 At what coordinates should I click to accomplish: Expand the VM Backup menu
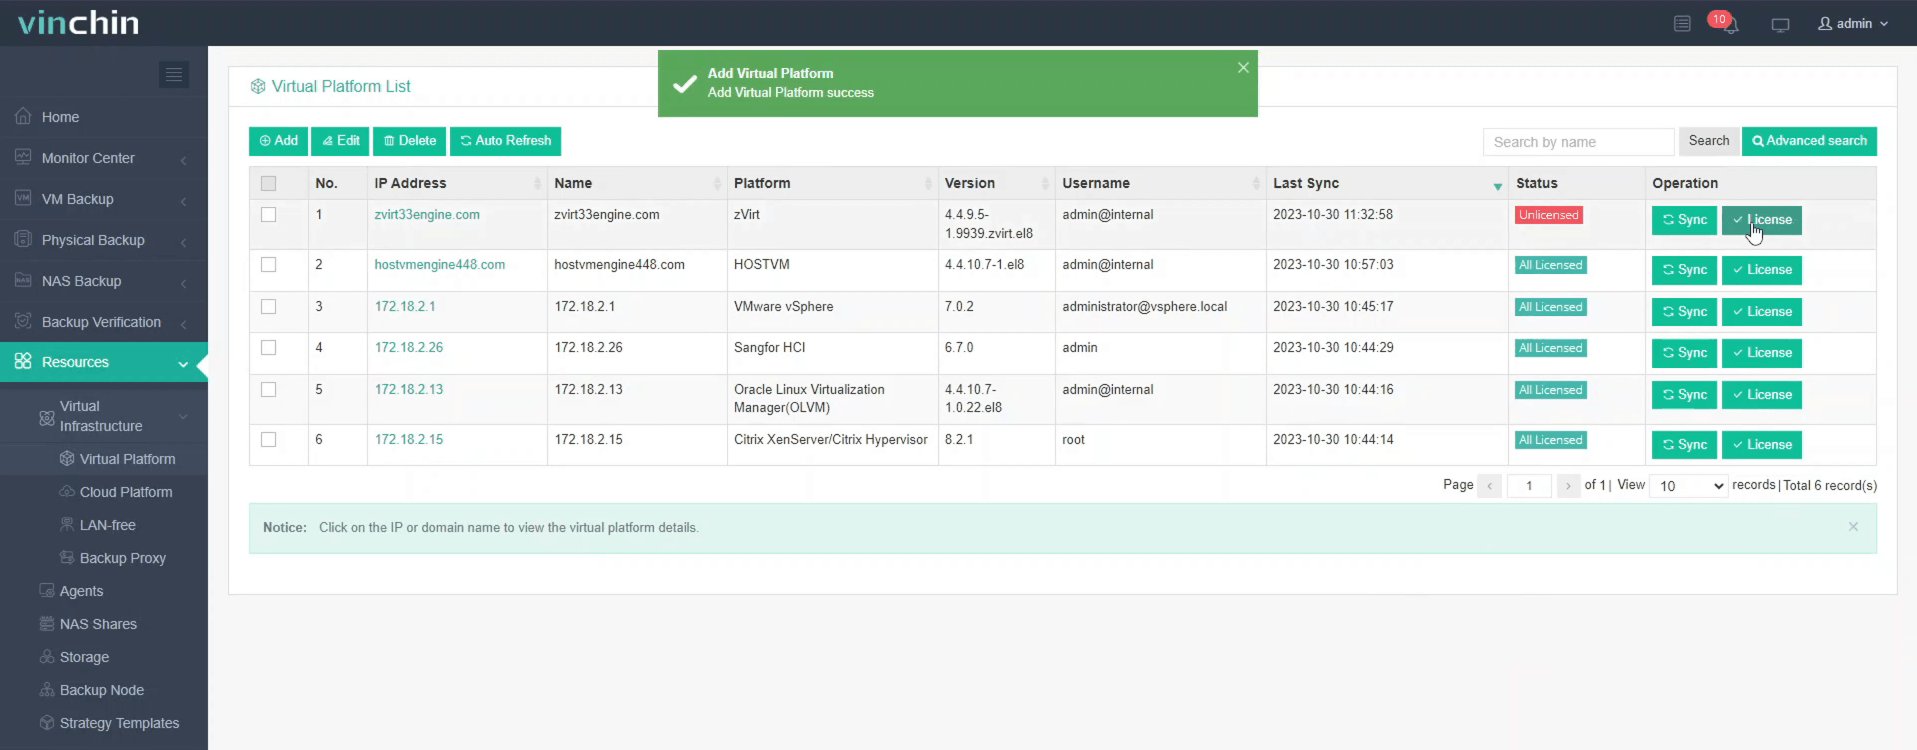pyautogui.click(x=184, y=201)
